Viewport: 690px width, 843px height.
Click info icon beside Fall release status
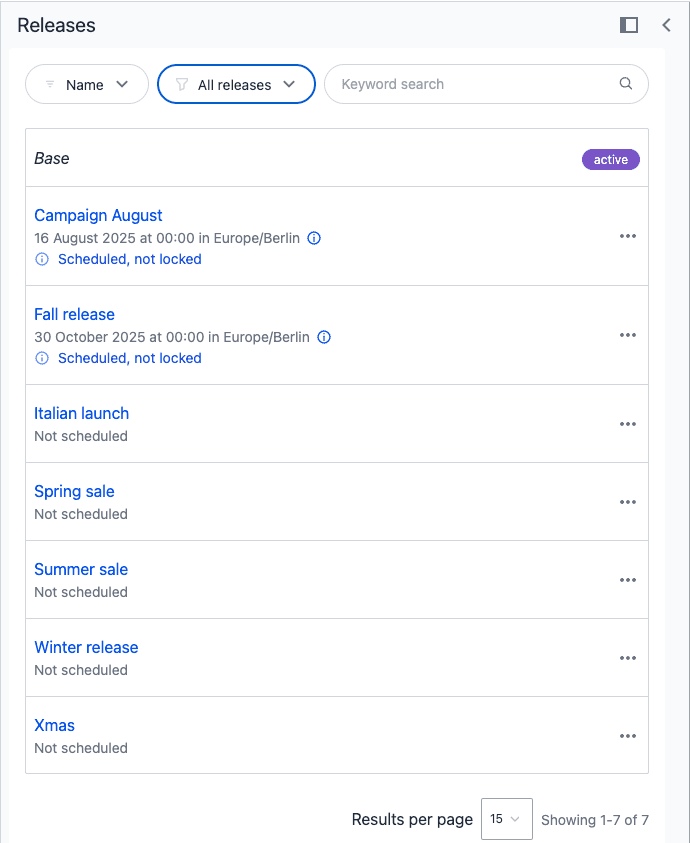(42, 358)
